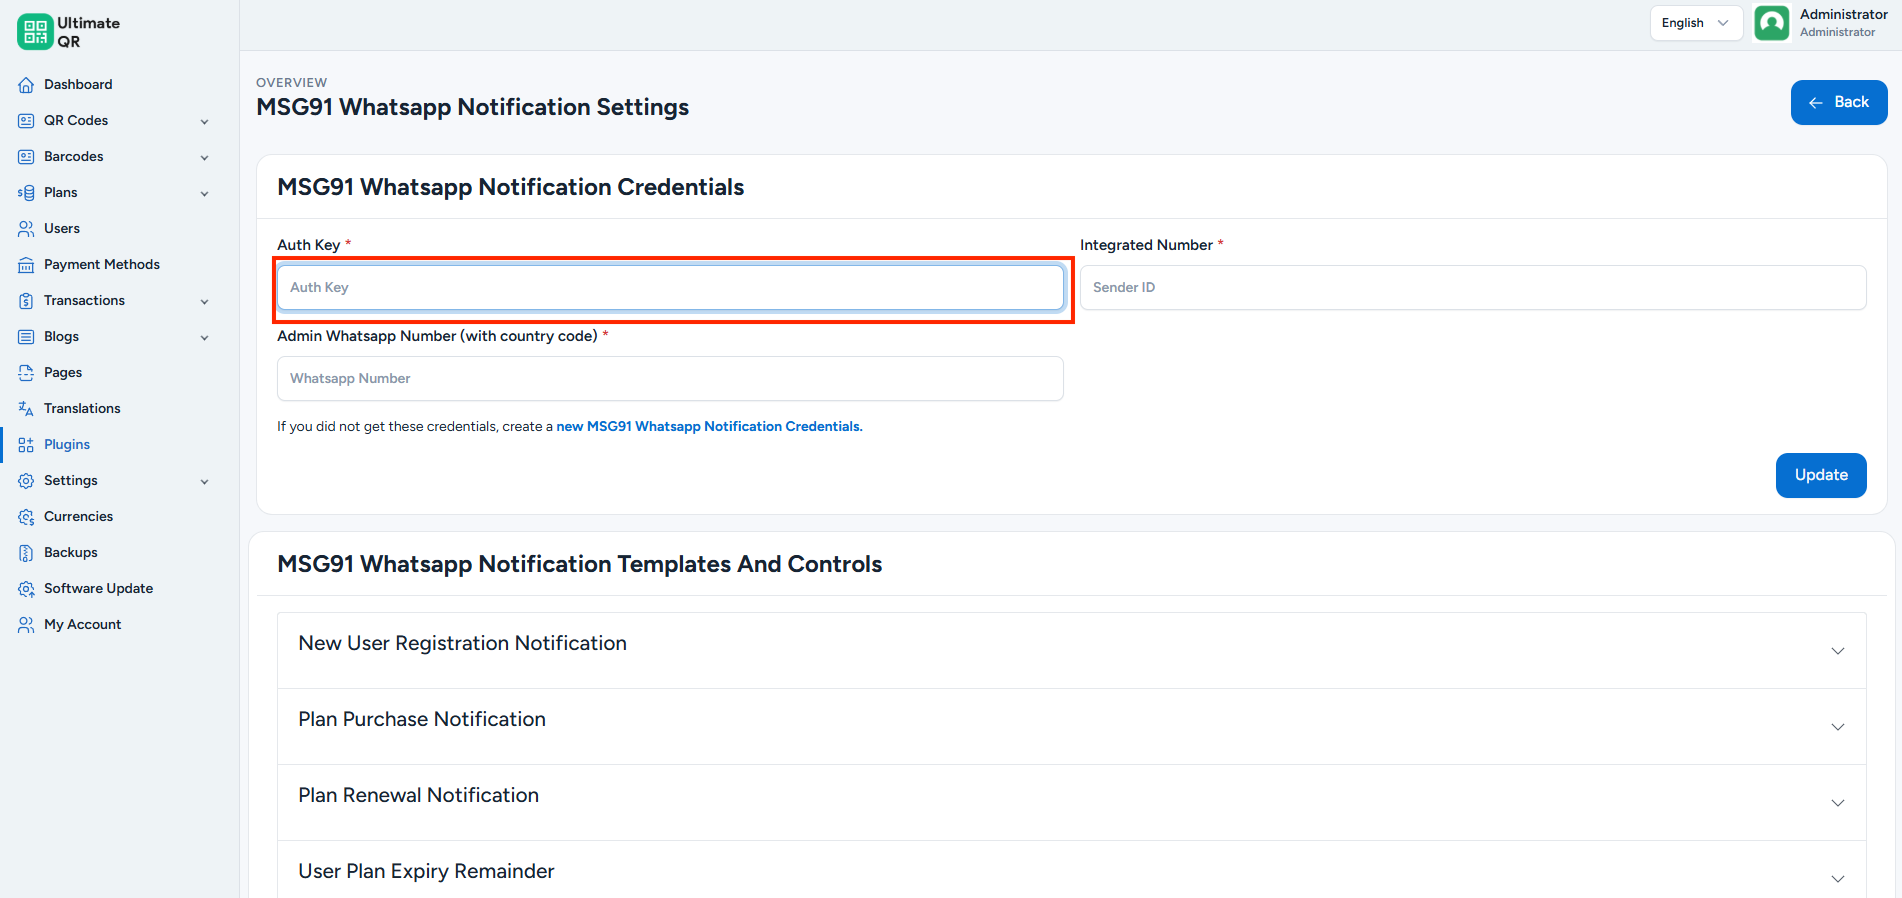Click User Plan Expiry Remainder title
The height and width of the screenshot is (898, 1902).
426,872
